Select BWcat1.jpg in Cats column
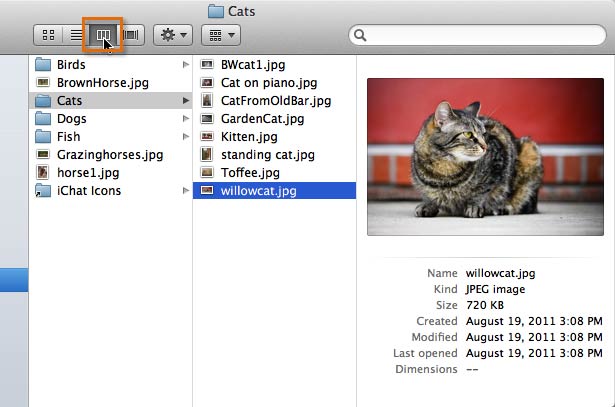 point(255,65)
